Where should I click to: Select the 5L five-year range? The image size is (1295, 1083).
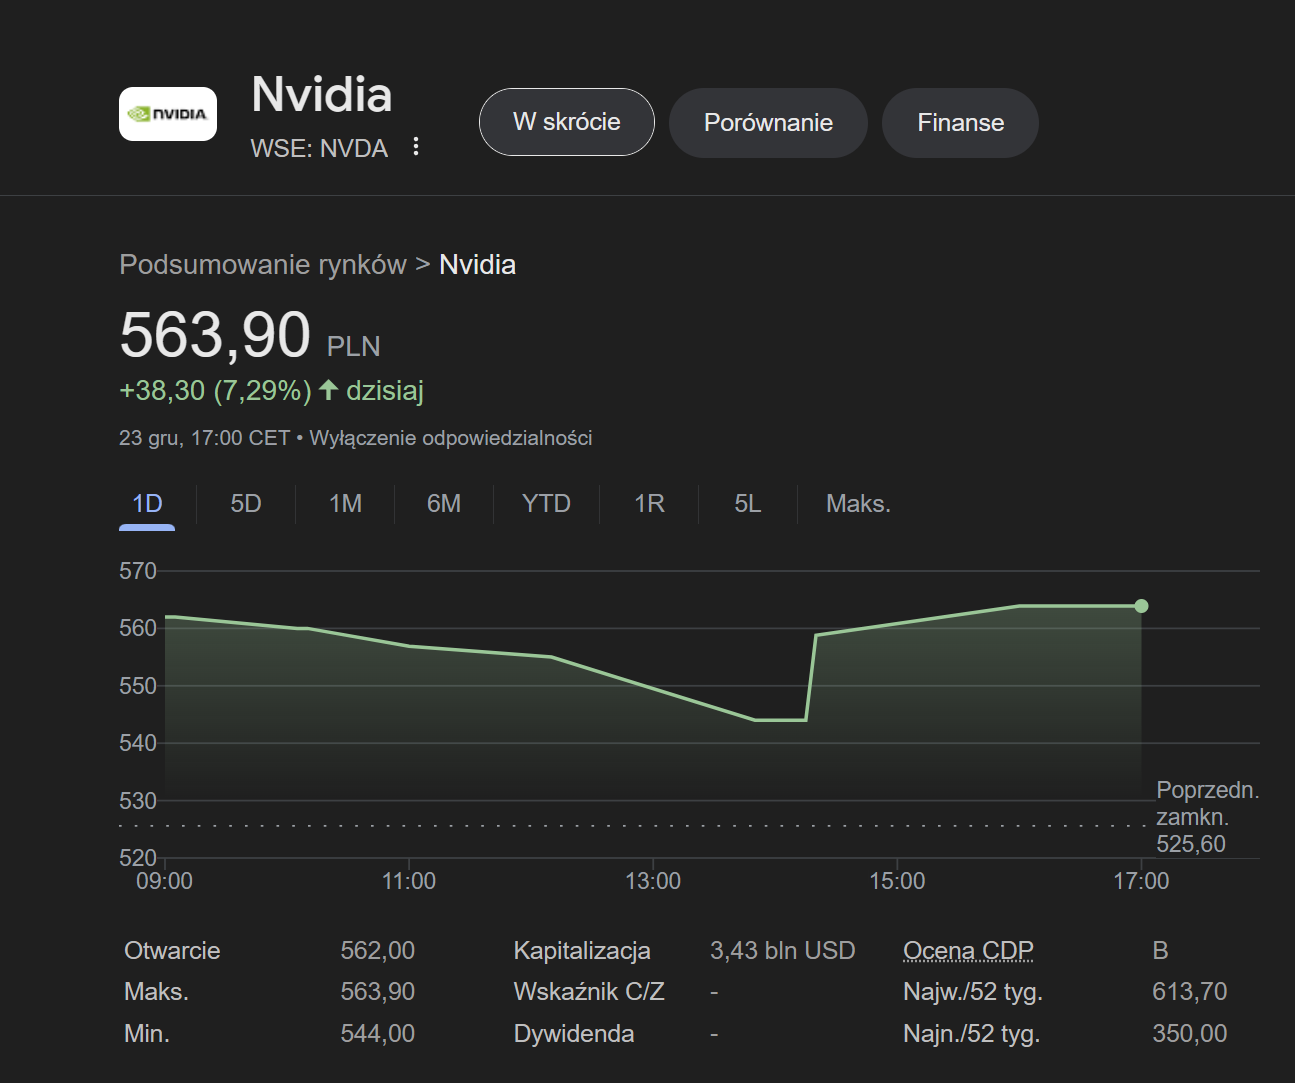[747, 504]
